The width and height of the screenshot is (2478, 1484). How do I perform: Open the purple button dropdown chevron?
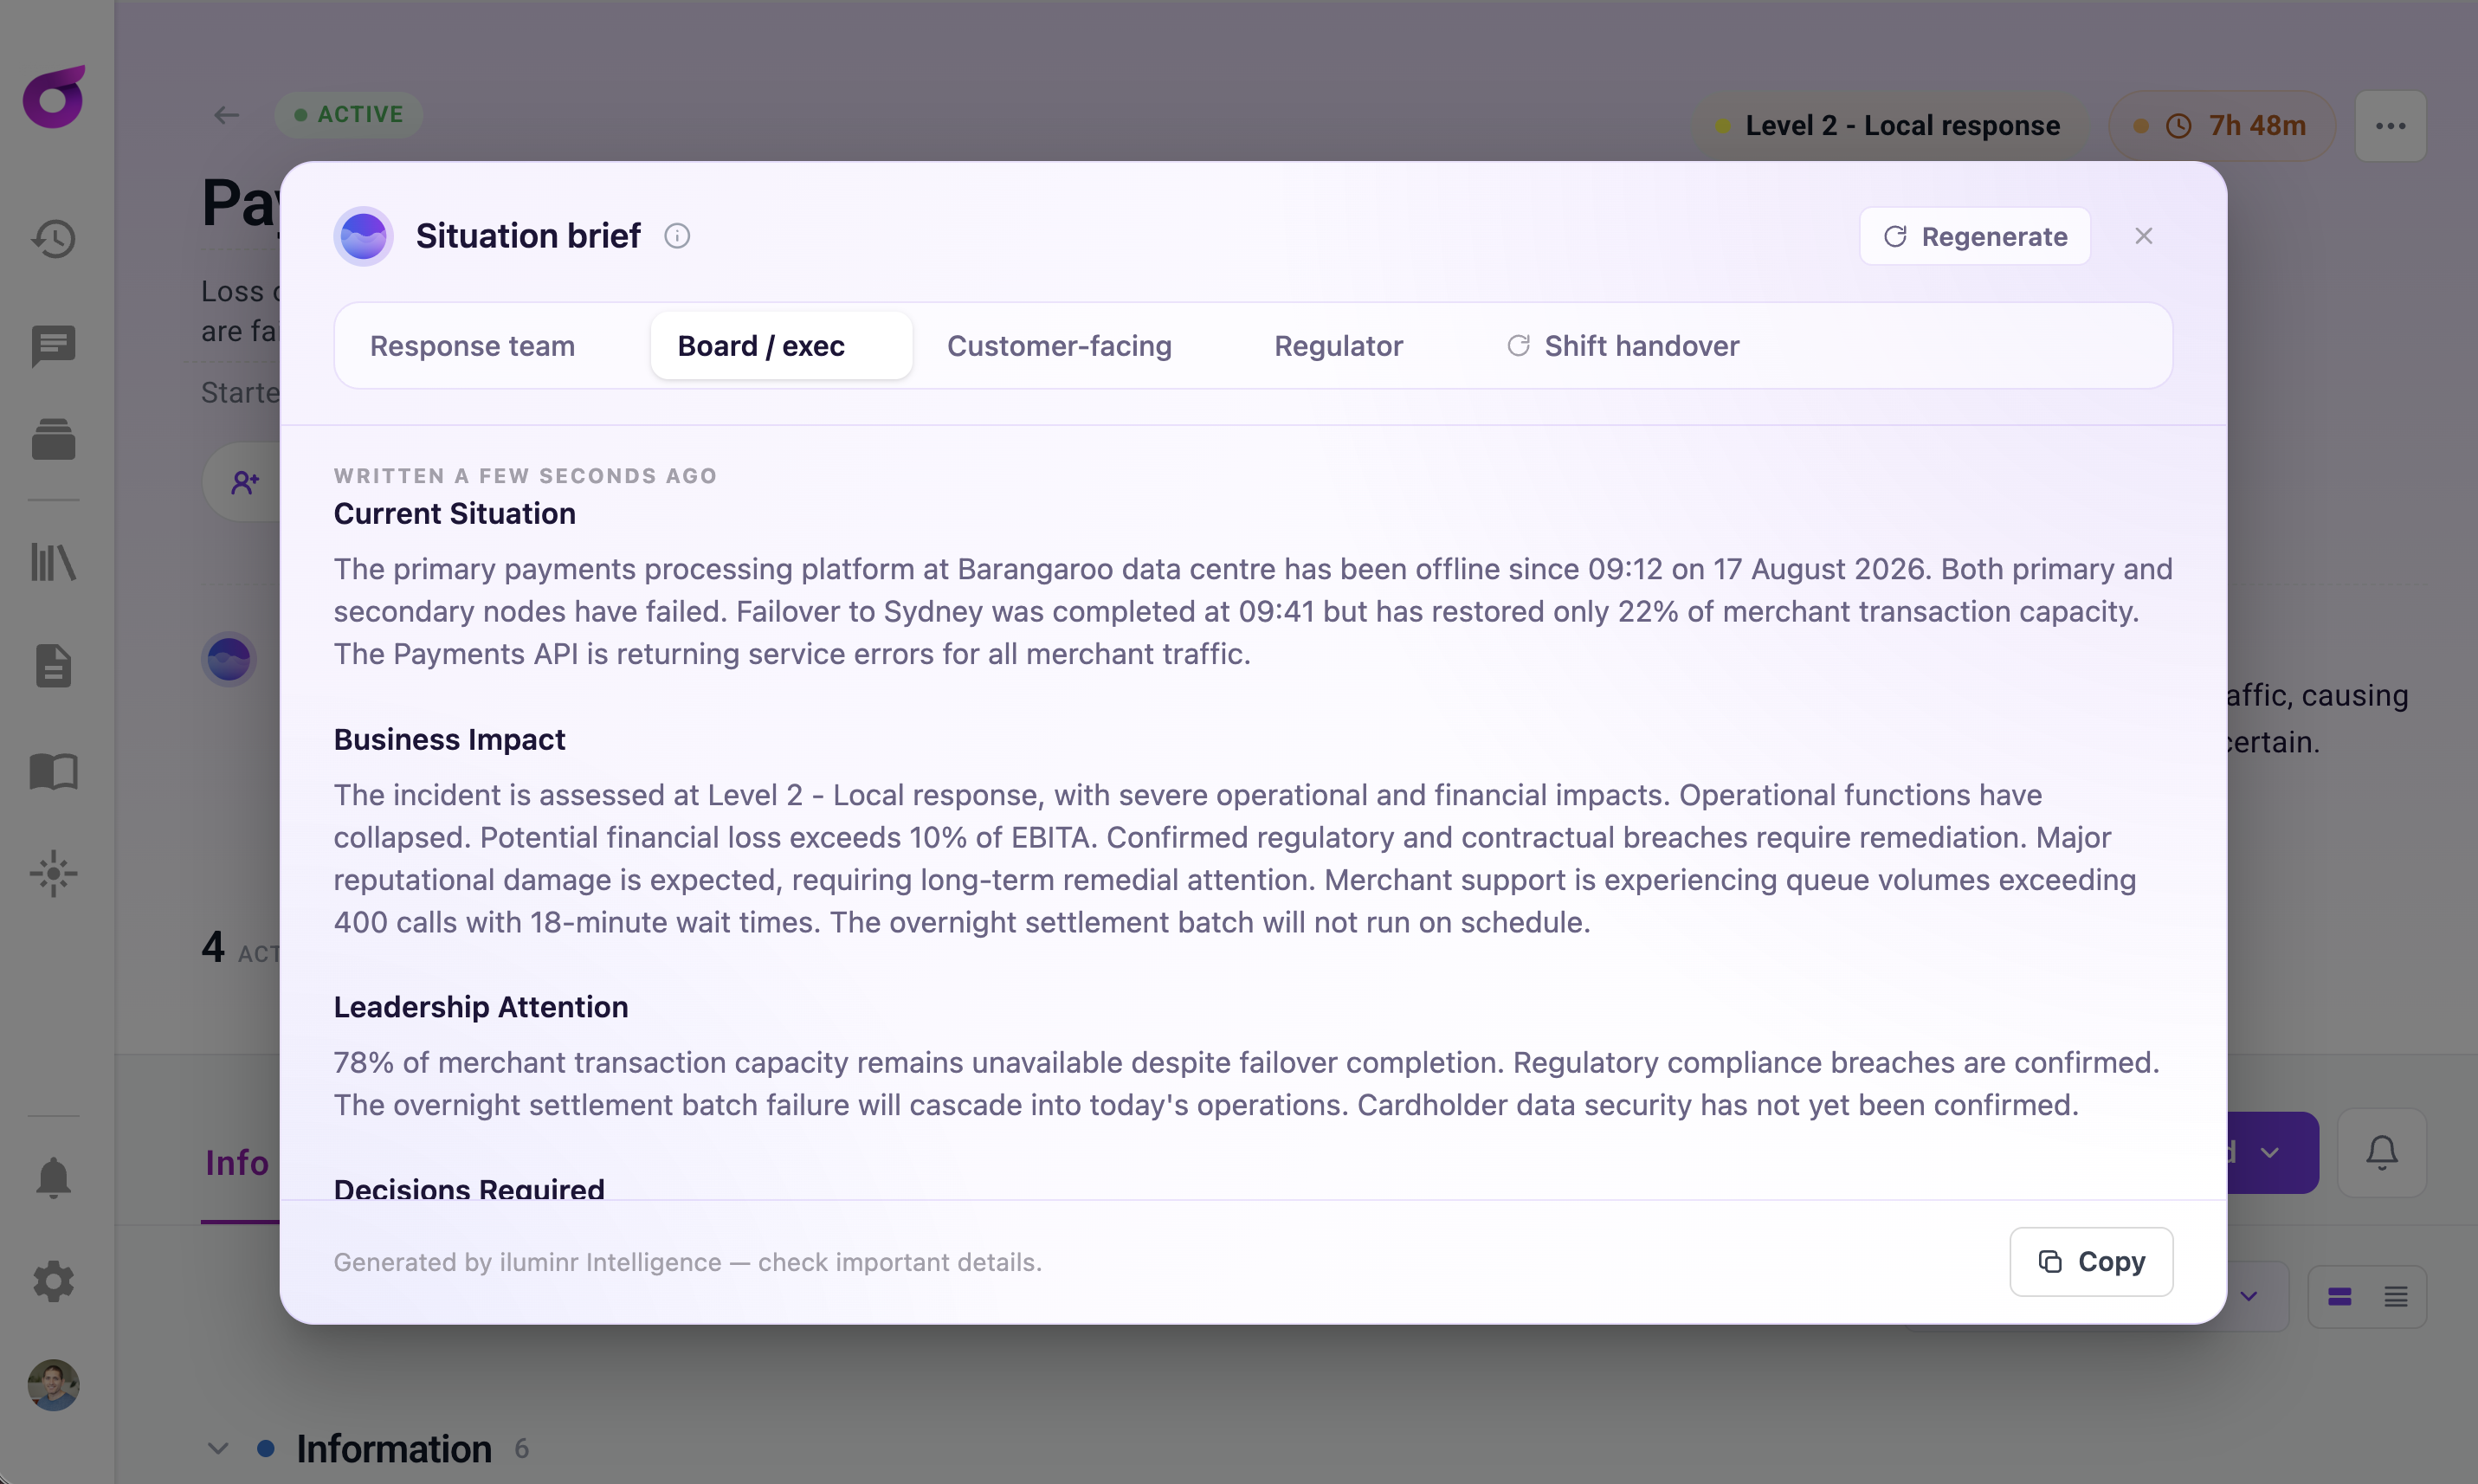pyautogui.click(x=2270, y=1153)
